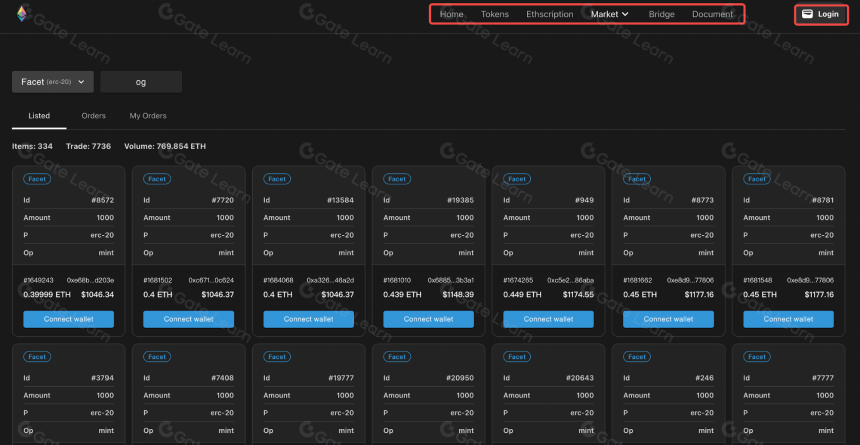860x445 pixels.
Task: Switch to the Orders tab
Action: click(x=93, y=116)
